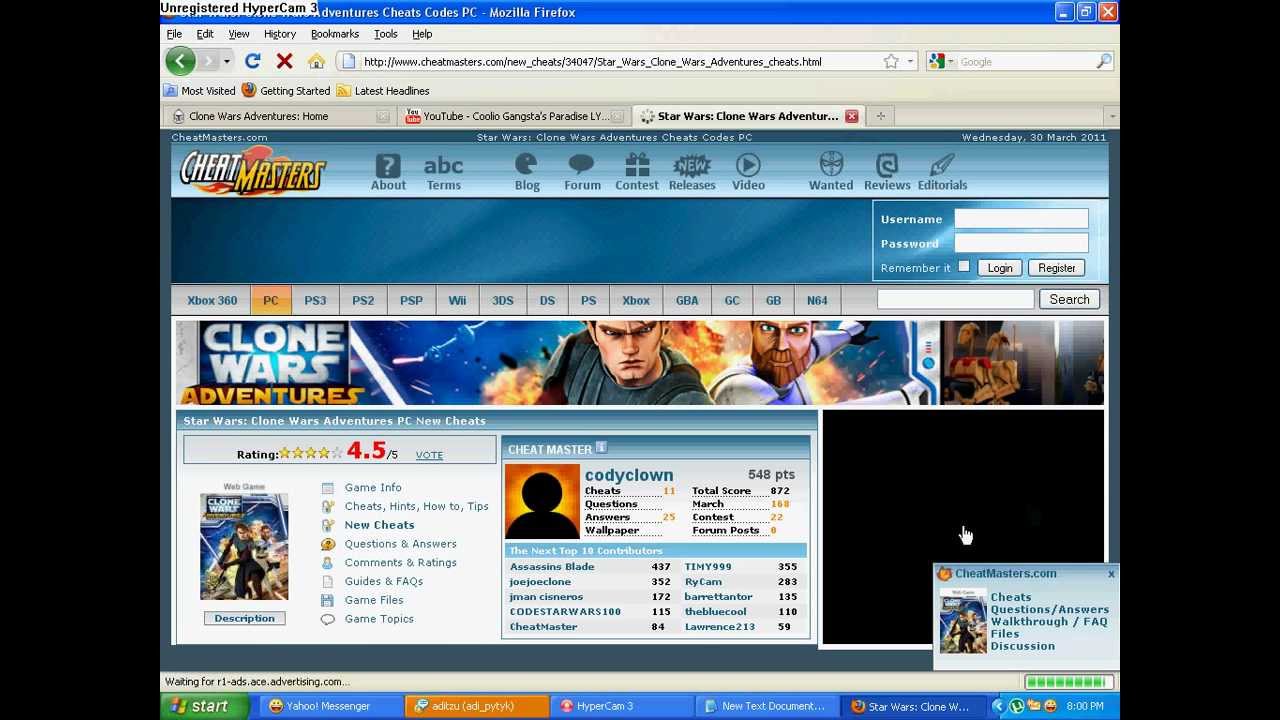
Task: Open codyclown profile name link
Action: pos(629,475)
